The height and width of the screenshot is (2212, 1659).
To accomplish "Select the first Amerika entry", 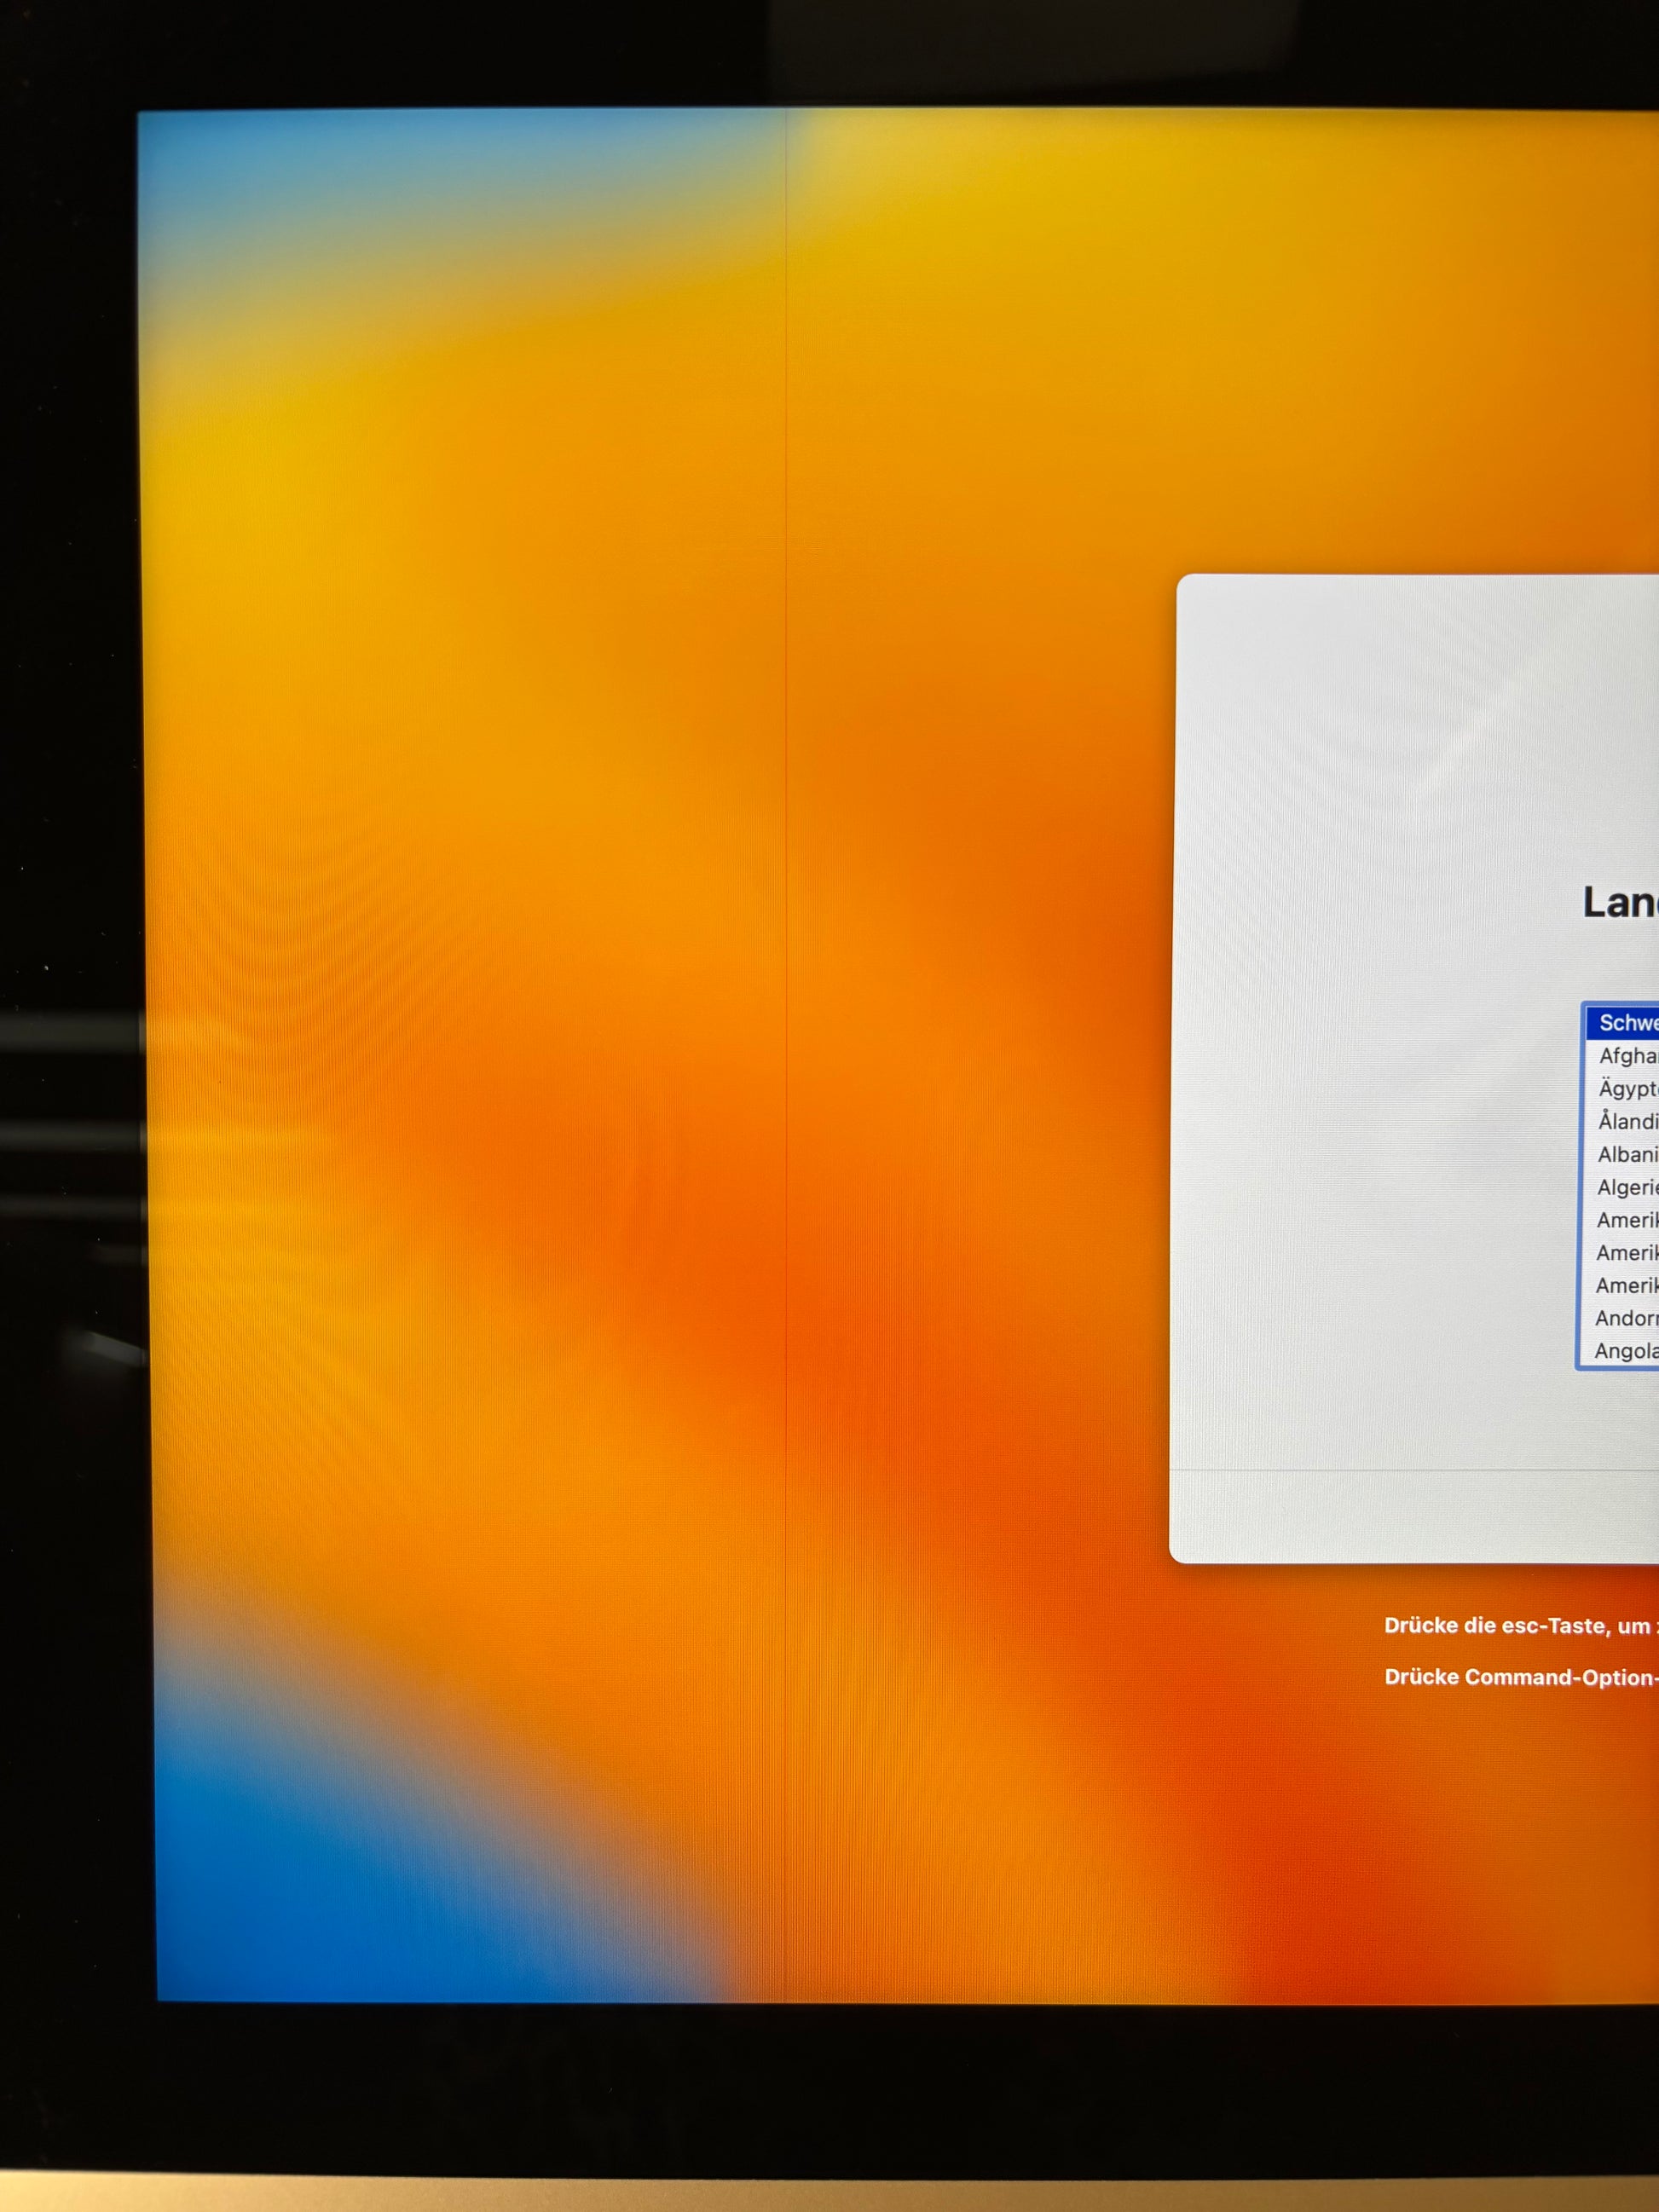I will [x=1627, y=1221].
